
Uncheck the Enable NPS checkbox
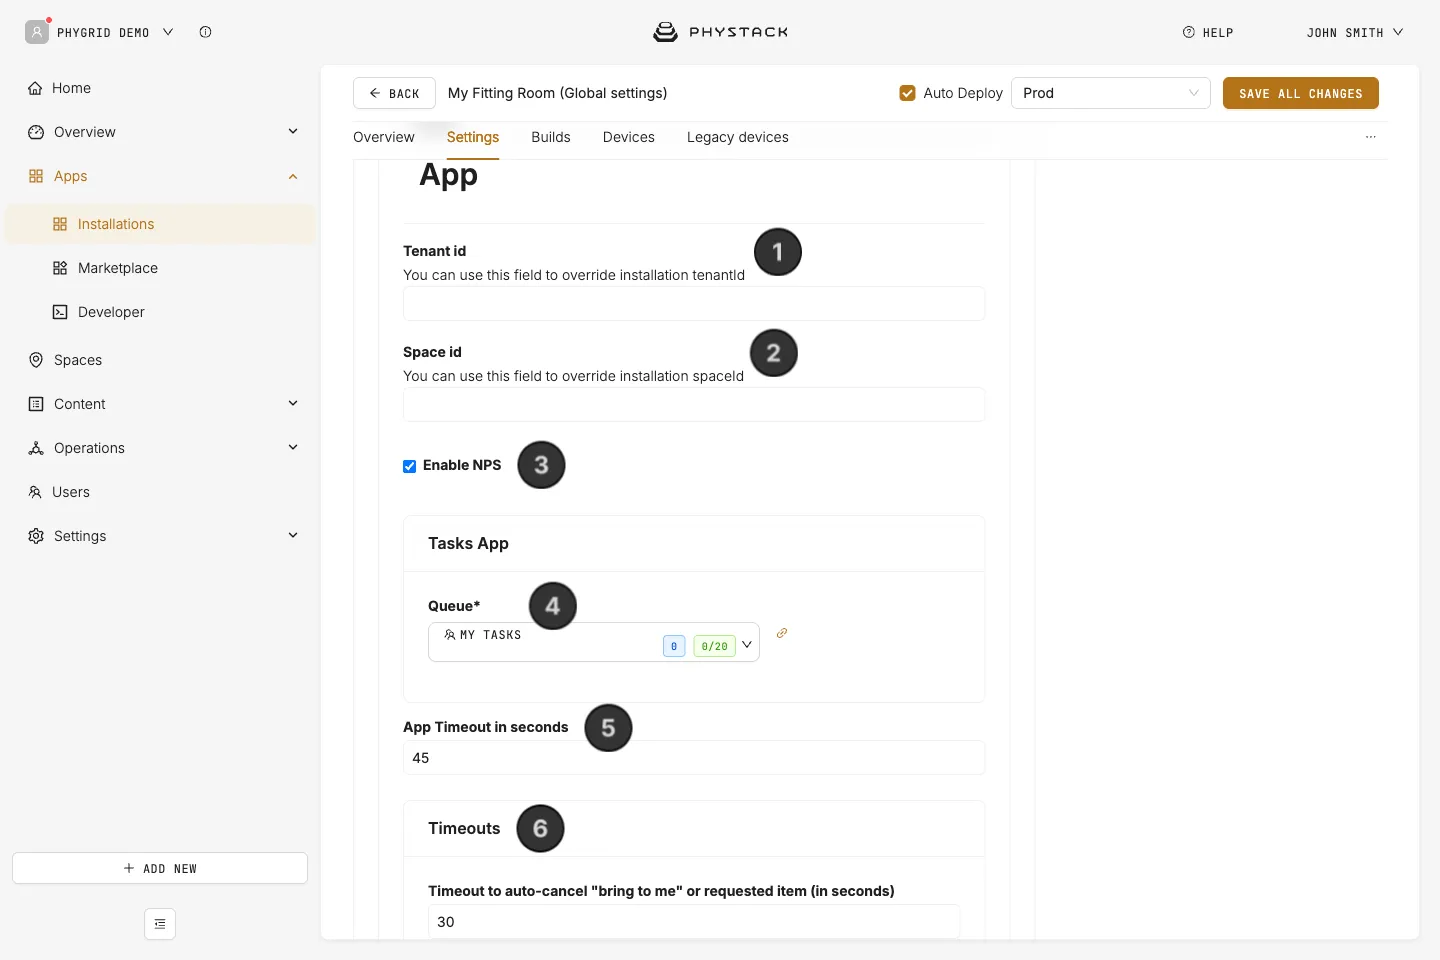coord(410,466)
